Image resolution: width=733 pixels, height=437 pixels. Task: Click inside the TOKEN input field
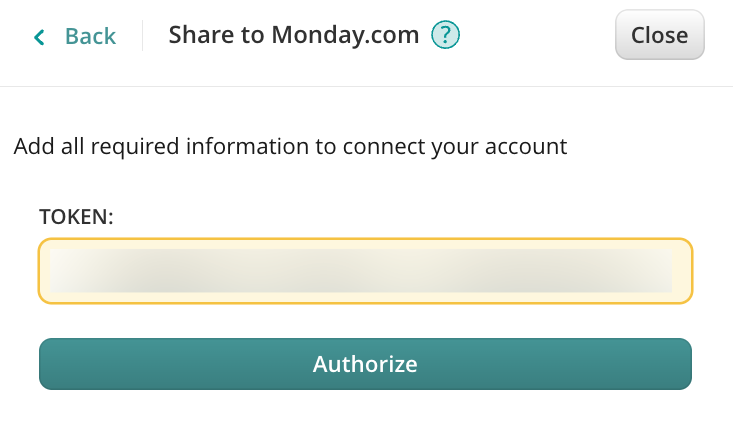[365, 271]
